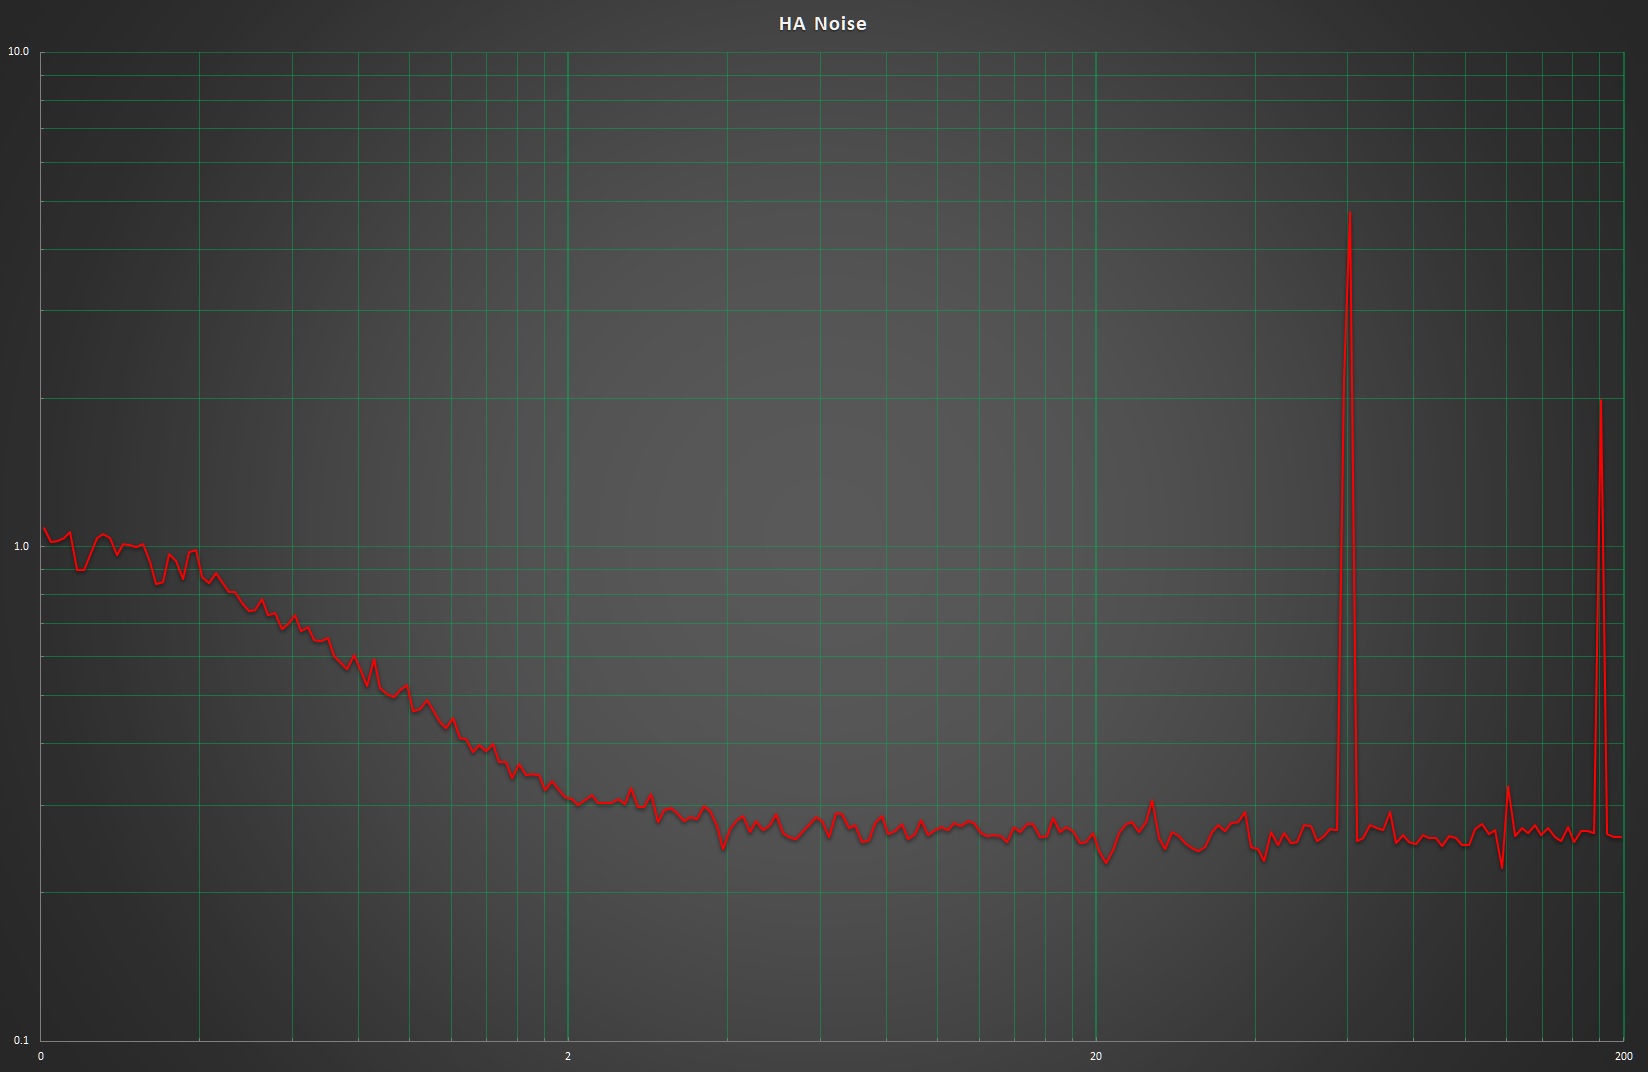Click the "10.0" y-axis label
The height and width of the screenshot is (1072, 1648).
pyautogui.click(x=18, y=51)
